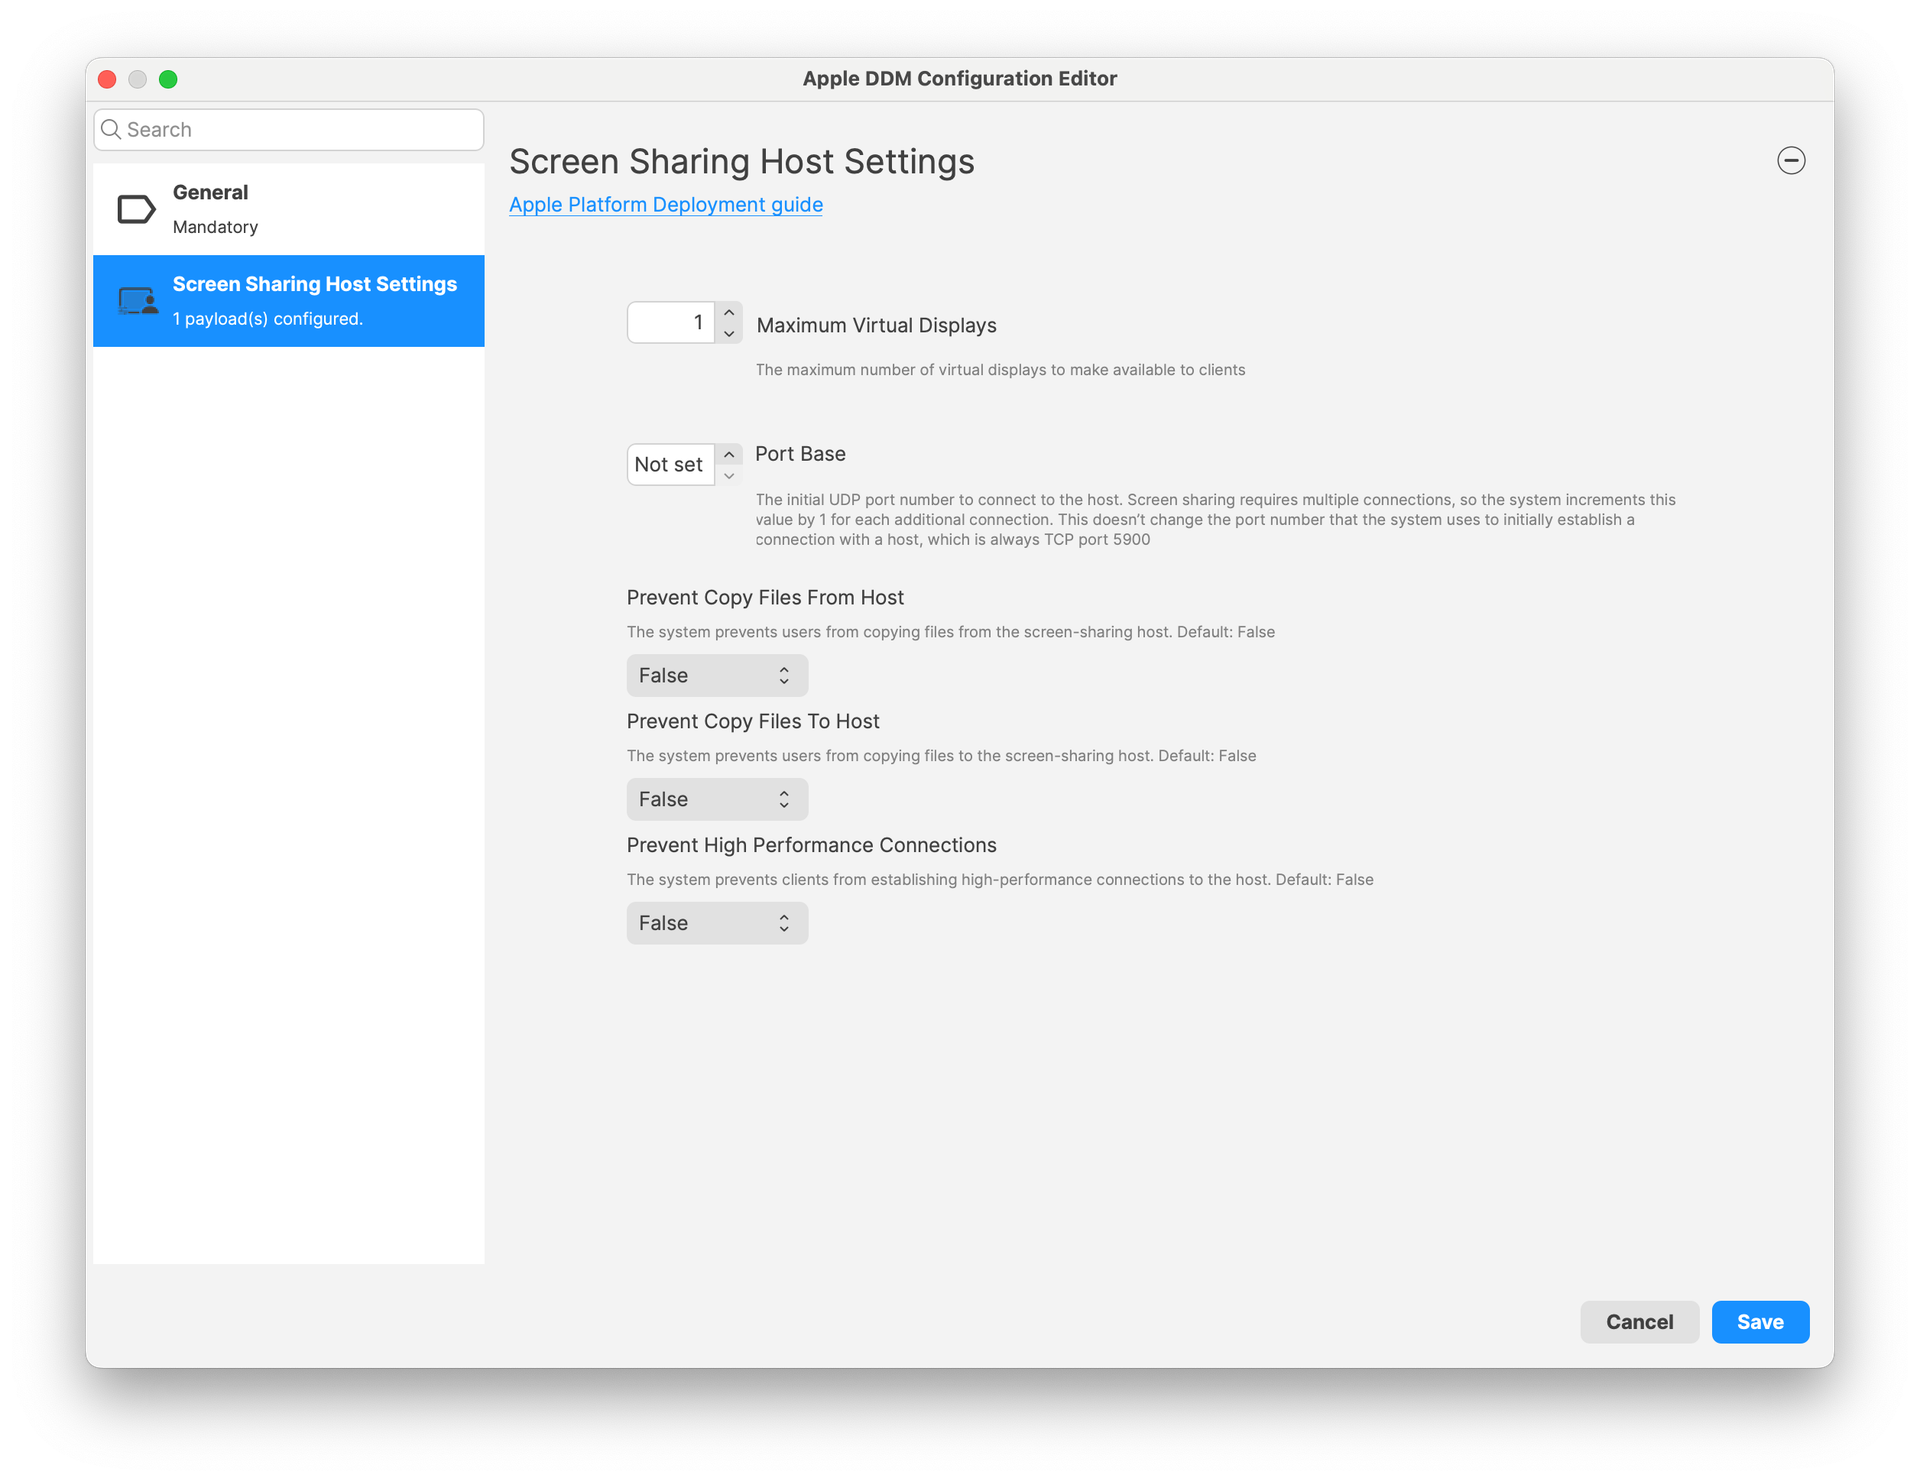Open Prevent Copy Files To Host dropdown
Screen dimensions: 1920x1481
717,799
